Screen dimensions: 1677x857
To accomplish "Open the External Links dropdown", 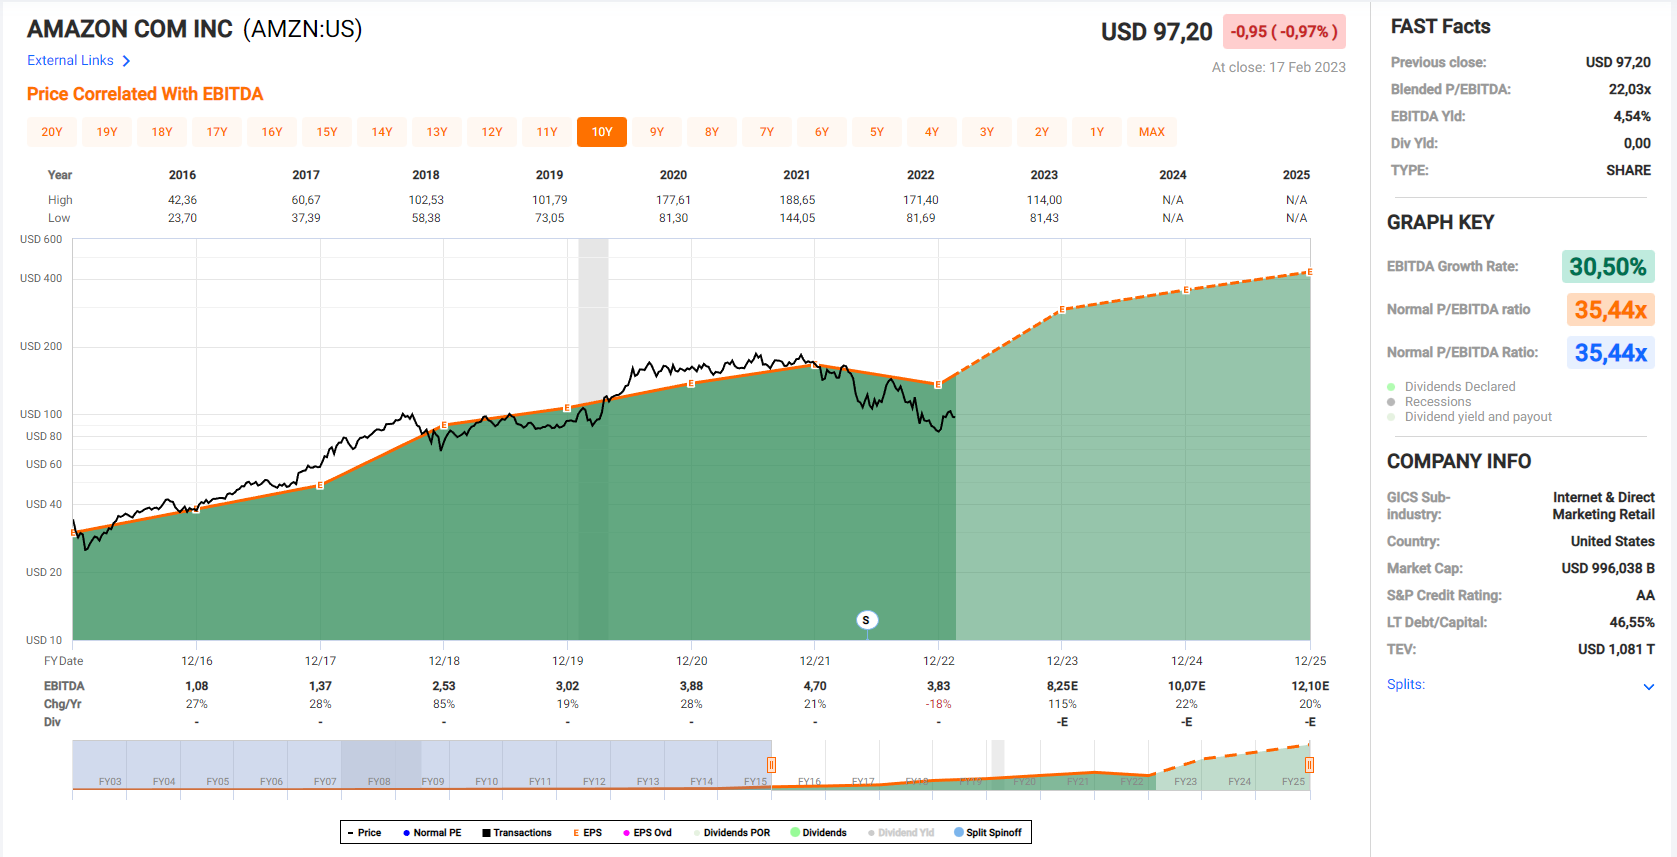I will pyautogui.click(x=71, y=61).
